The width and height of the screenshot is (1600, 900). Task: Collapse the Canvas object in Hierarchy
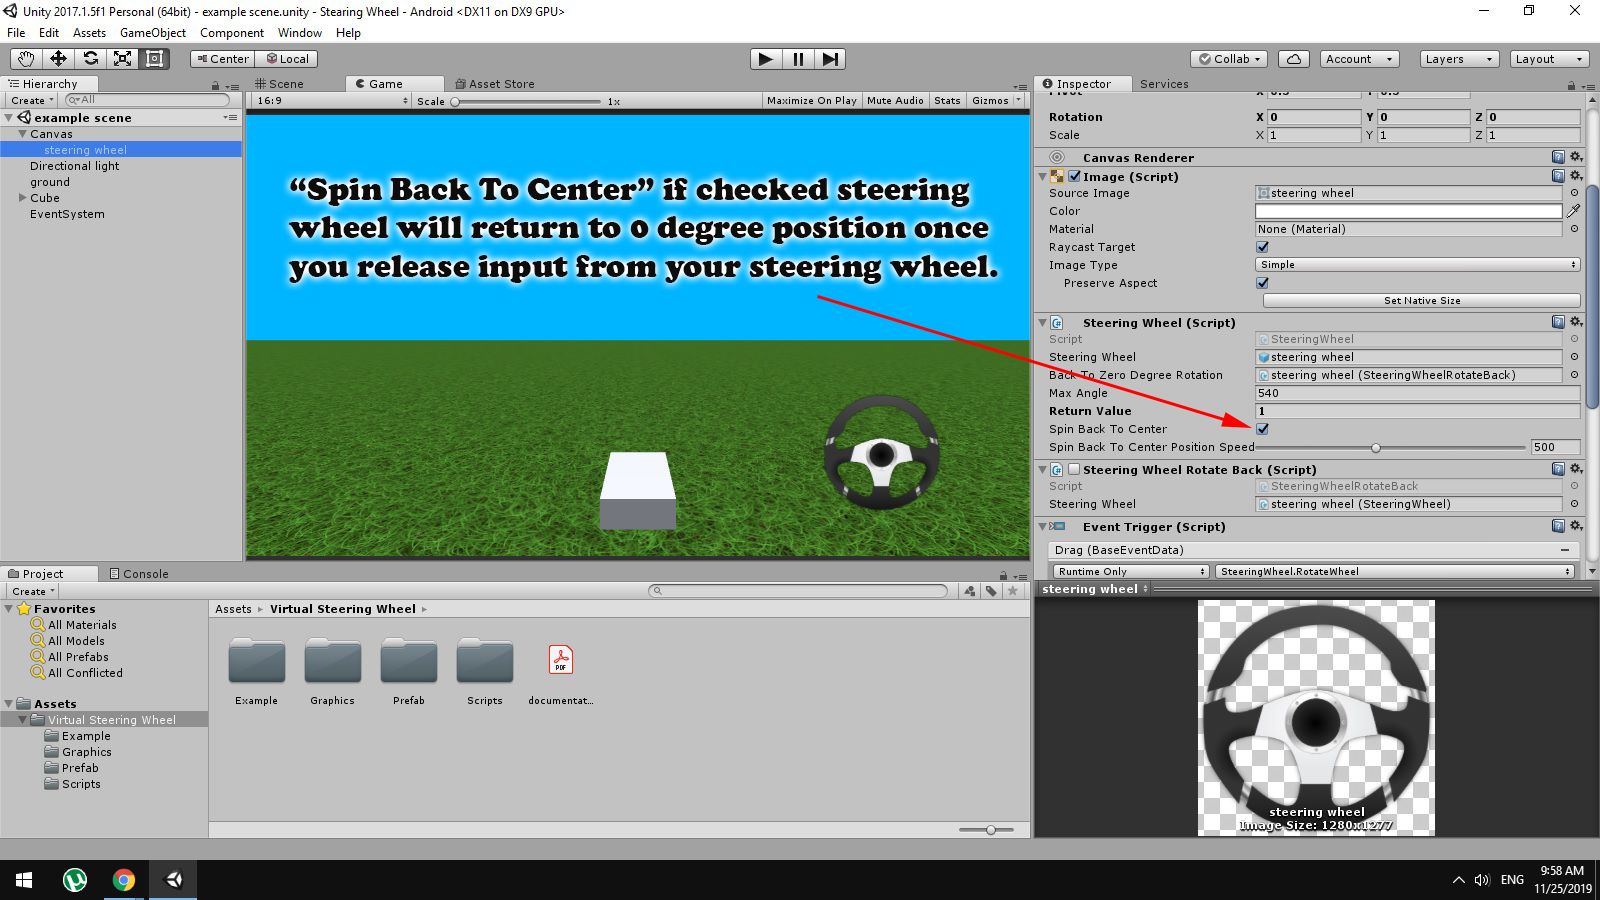click(22, 134)
